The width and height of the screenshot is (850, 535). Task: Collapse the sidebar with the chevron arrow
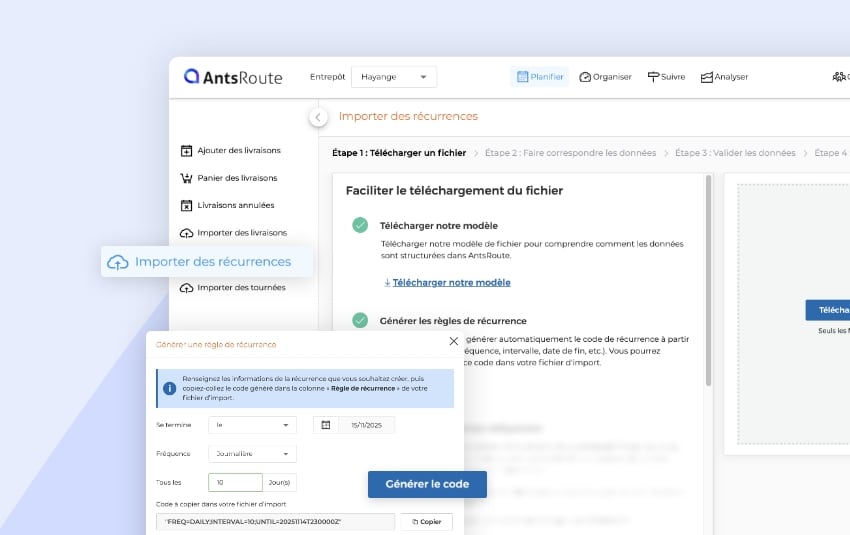click(318, 117)
